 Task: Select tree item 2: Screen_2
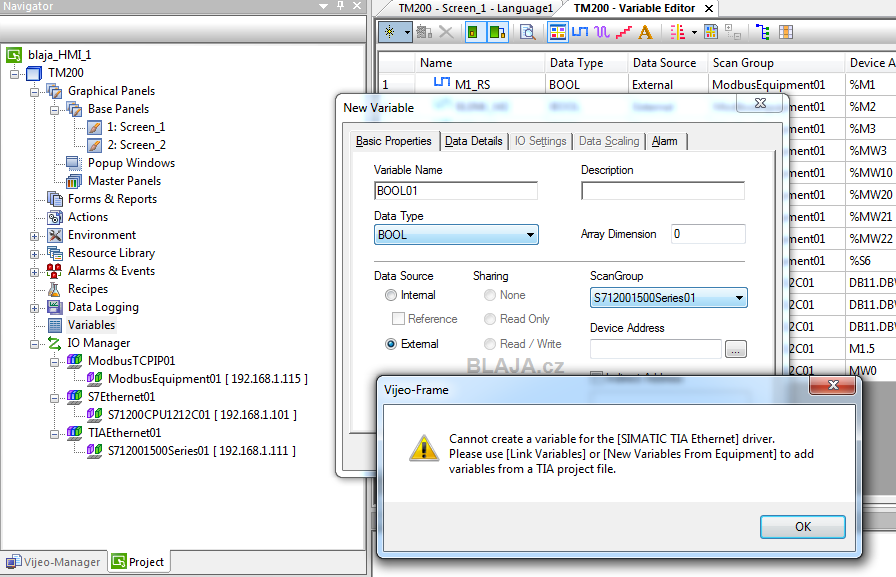137,145
